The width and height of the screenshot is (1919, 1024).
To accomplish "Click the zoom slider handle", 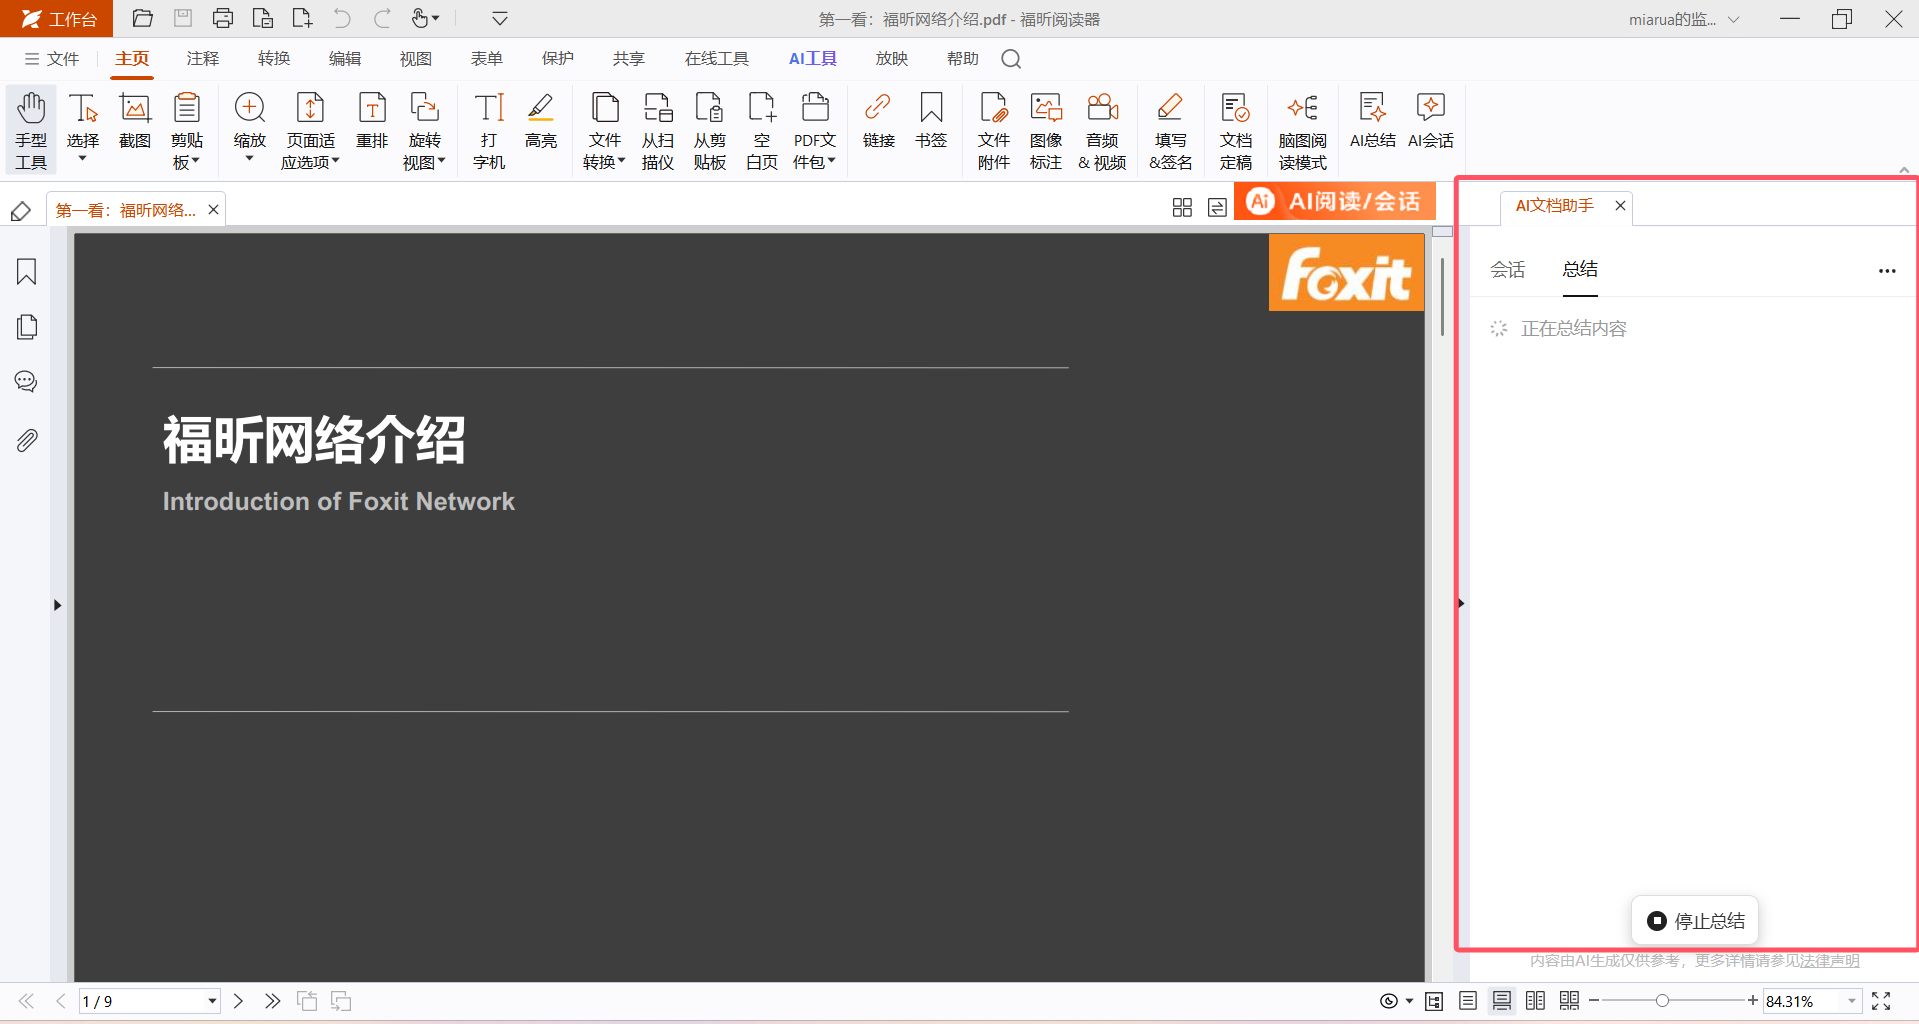I will [1662, 1000].
